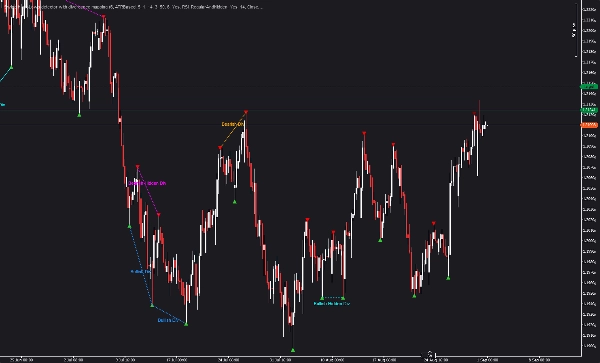Click the price scale axis

(590, 178)
